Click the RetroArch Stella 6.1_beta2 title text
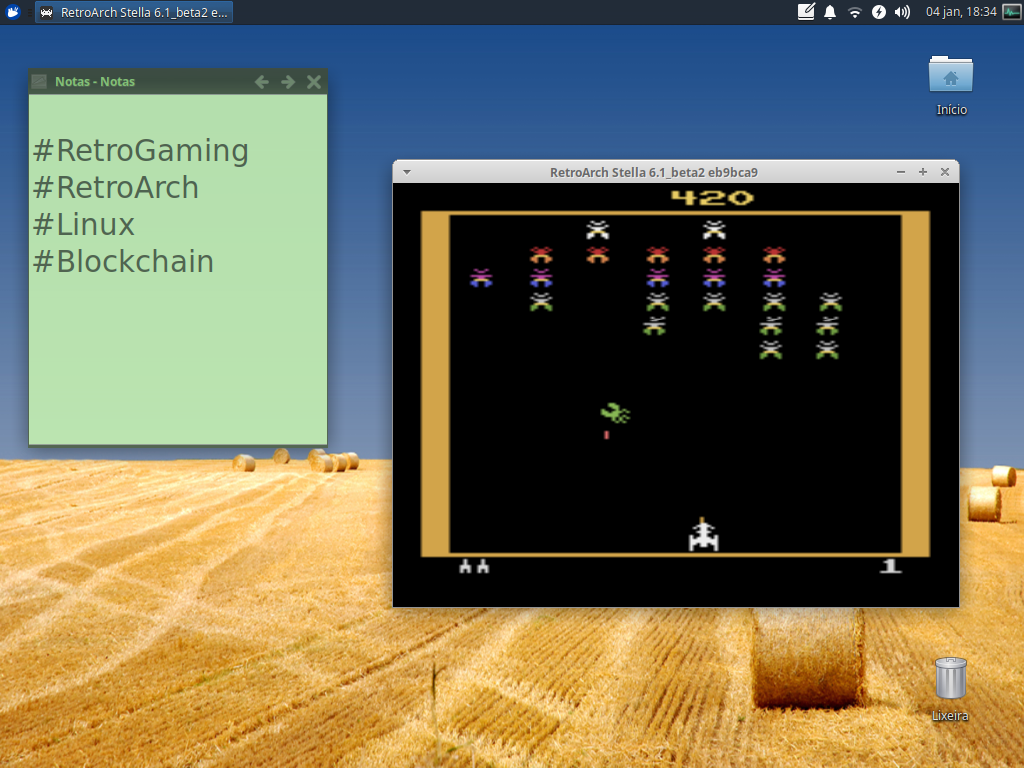This screenshot has height=768, width=1024. pyautogui.click(x=654, y=172)
